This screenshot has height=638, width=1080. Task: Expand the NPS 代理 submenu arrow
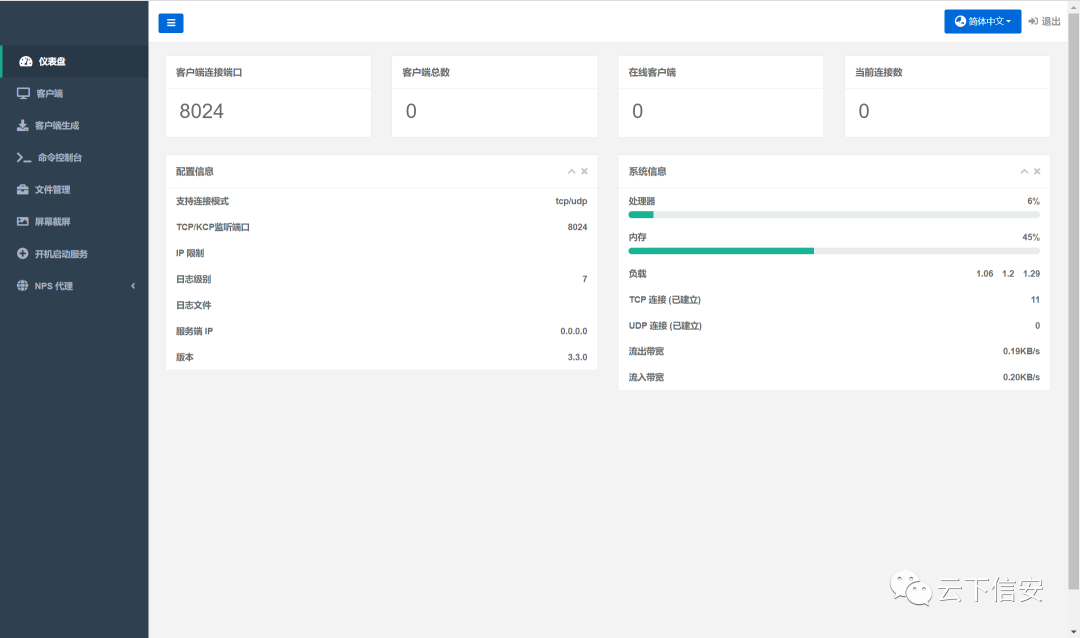click(x=133, y=286)
